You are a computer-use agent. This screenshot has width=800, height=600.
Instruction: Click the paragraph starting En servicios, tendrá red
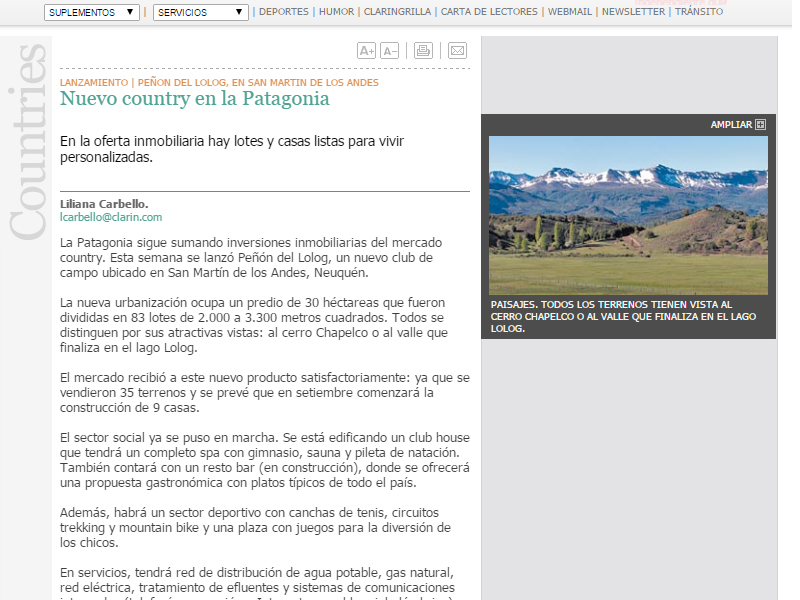[257, 583]
